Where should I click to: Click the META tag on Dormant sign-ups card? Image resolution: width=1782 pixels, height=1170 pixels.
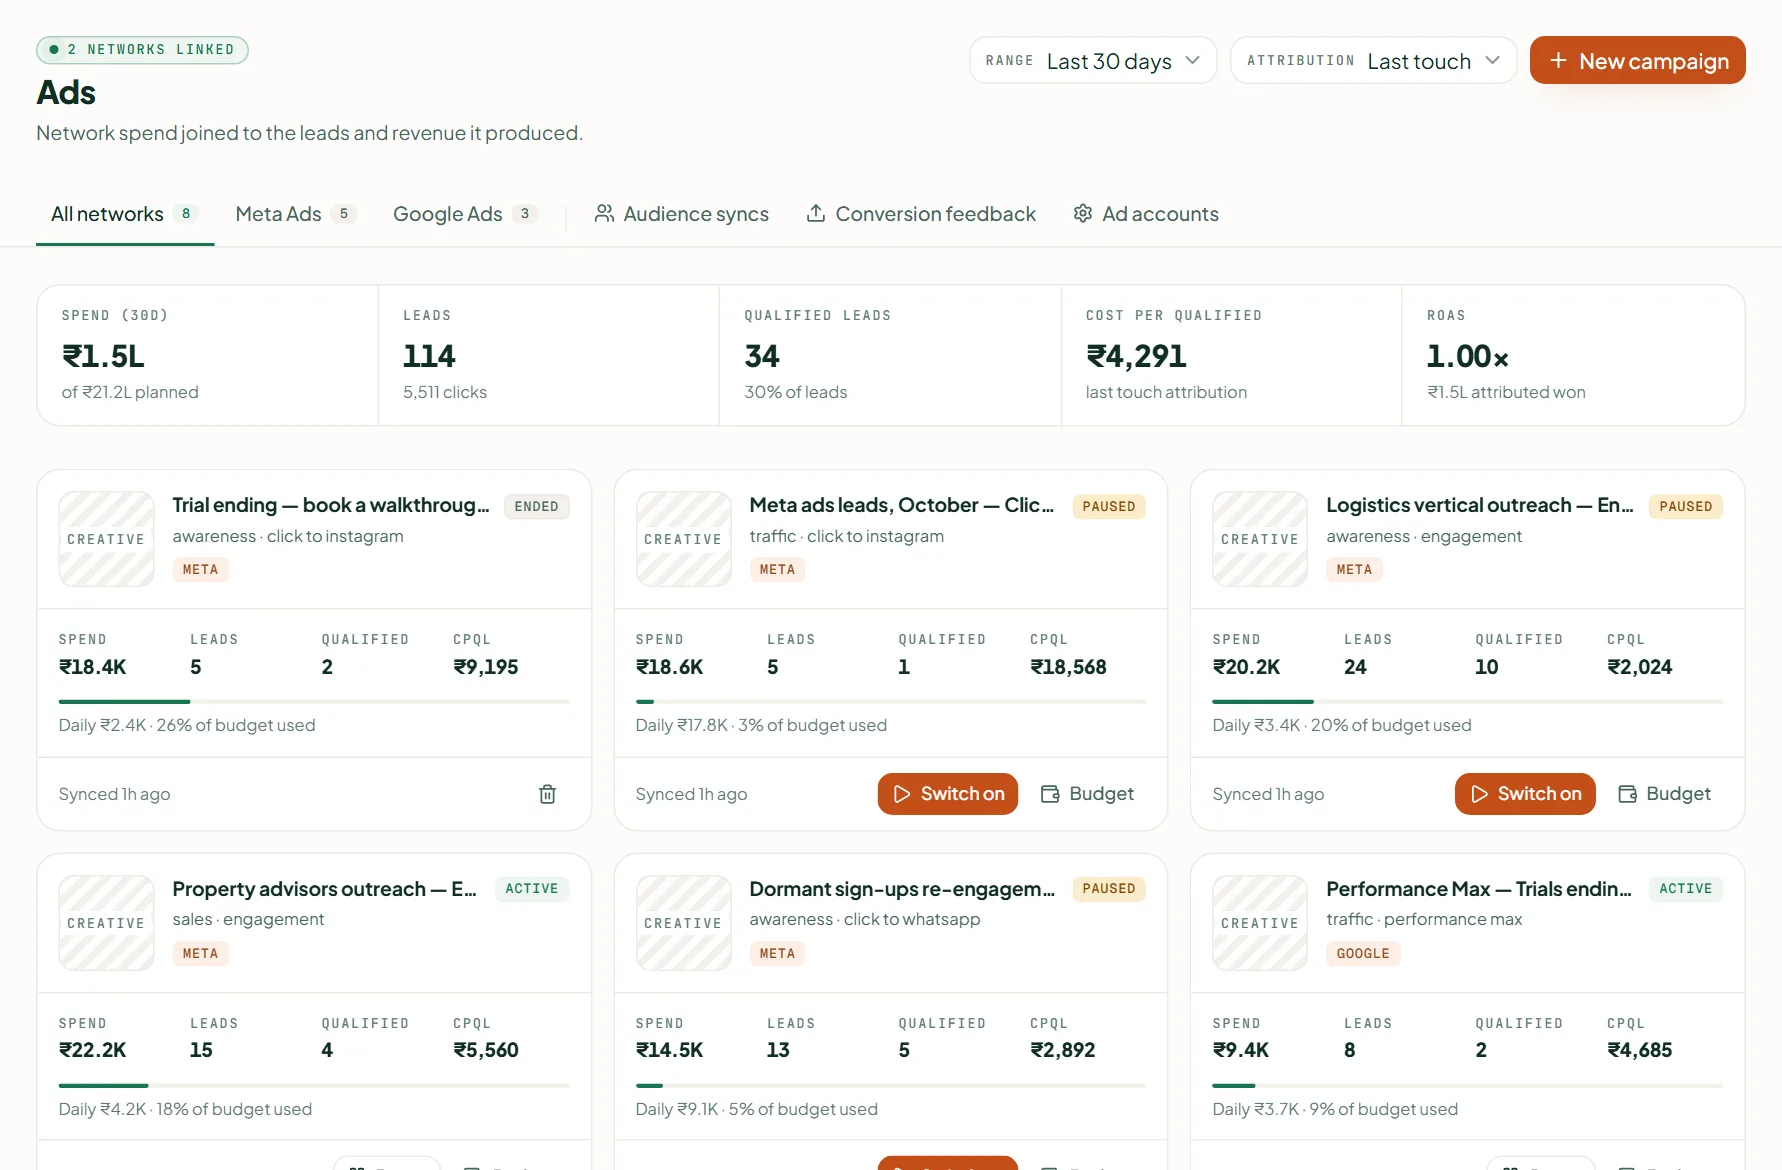pos(777,954)
